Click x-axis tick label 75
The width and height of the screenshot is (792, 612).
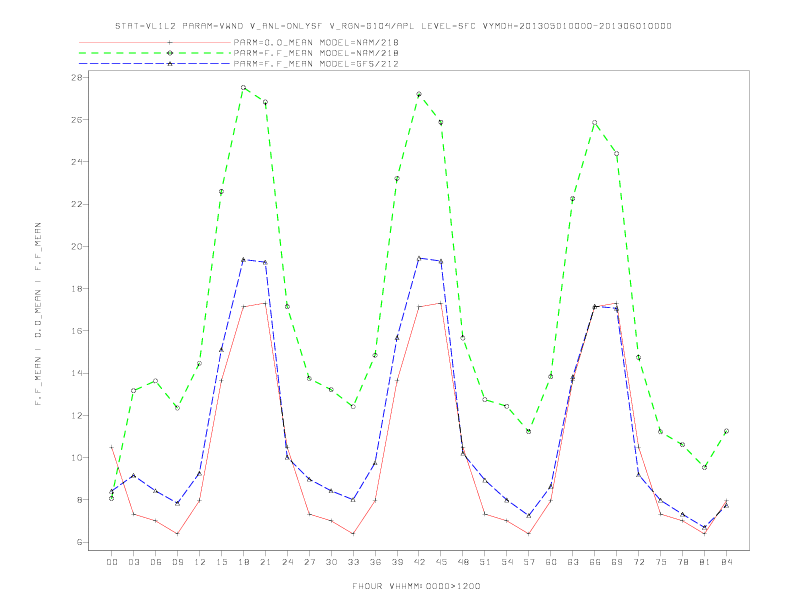pyautogui.click(x=661, y=562)
